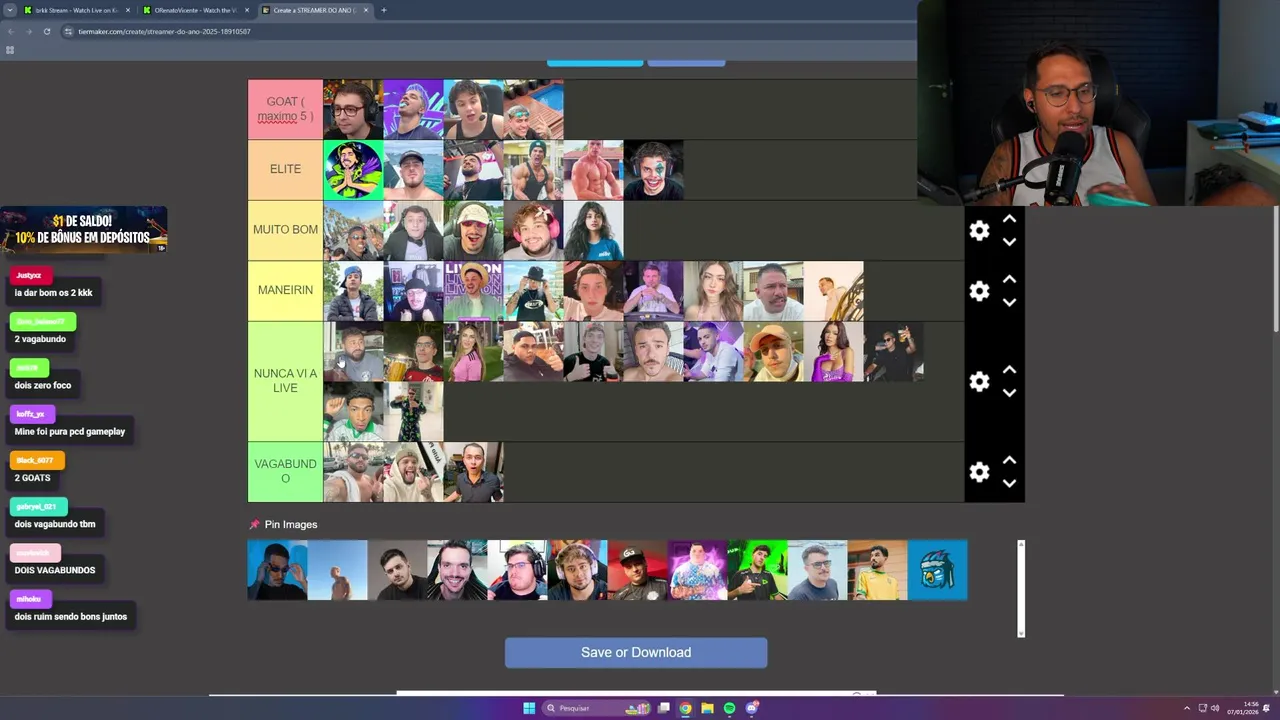Click the image tray vertical scrollbar
The height and width of the screenshot is (720, 1280).
pos(1021,588)
